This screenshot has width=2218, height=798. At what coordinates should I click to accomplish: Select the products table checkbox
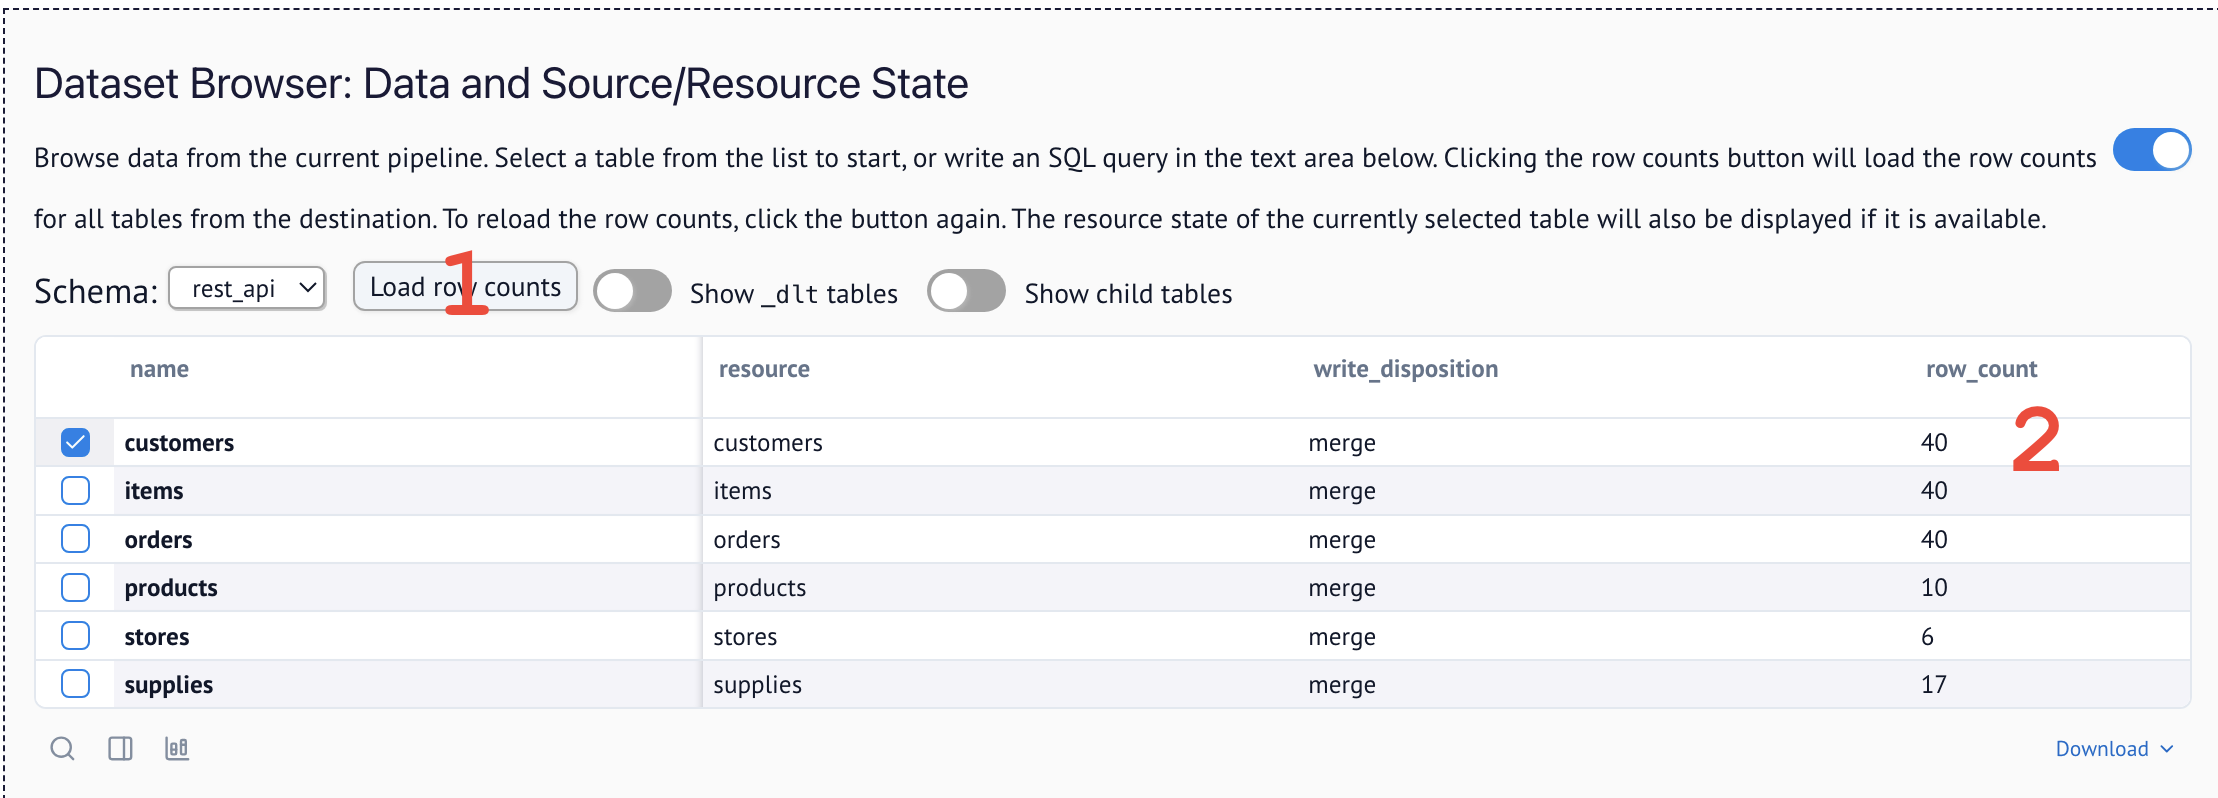click(74, 586)
